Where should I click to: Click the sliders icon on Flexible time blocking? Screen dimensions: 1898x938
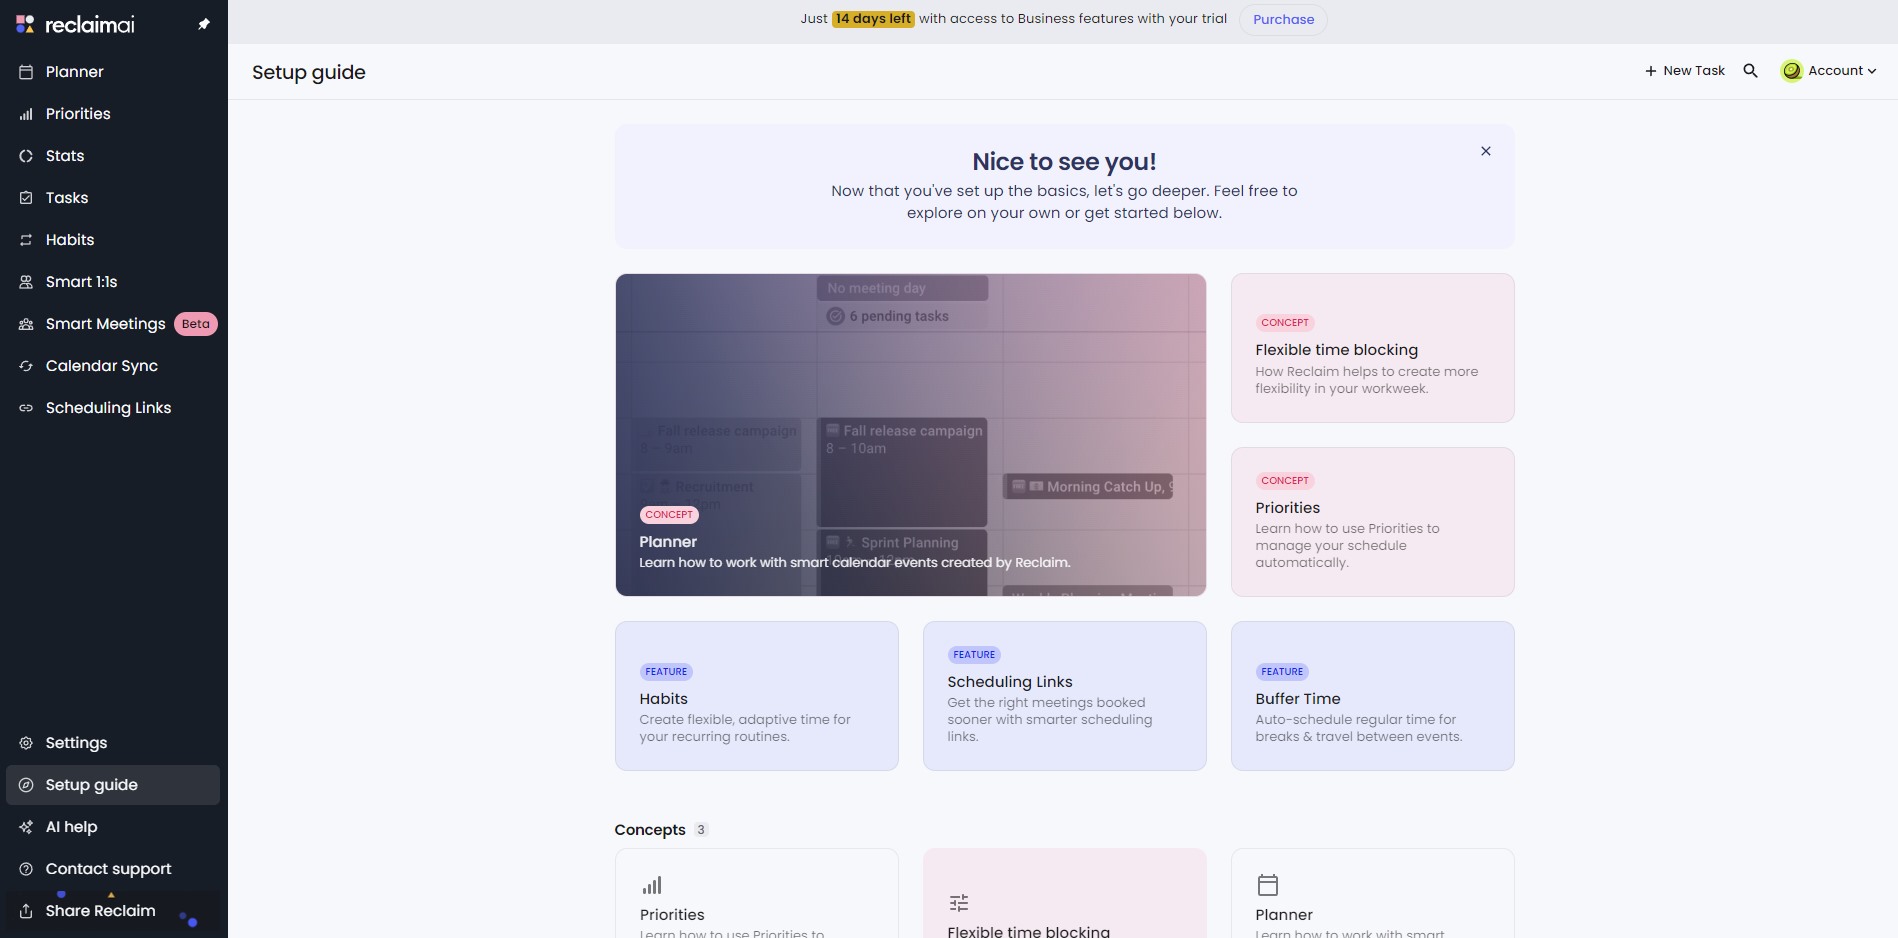[959, 903]
